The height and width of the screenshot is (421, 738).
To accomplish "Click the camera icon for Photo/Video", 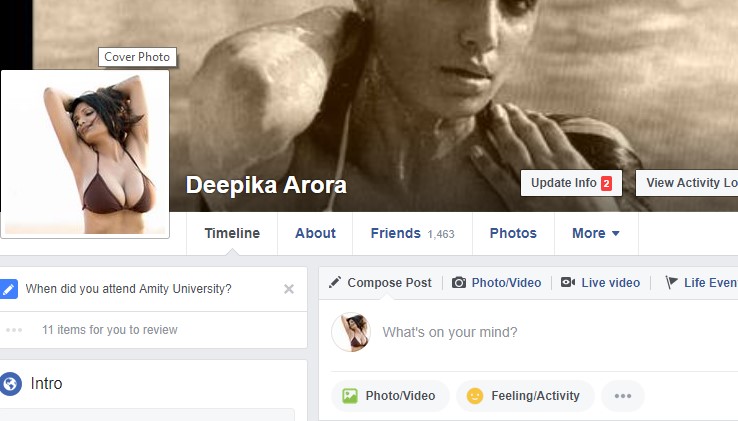I will pos(459,283).
